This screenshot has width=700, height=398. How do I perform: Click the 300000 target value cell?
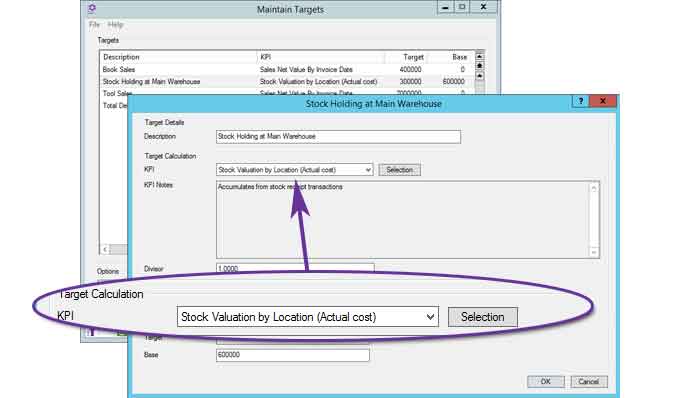[410, 82]
